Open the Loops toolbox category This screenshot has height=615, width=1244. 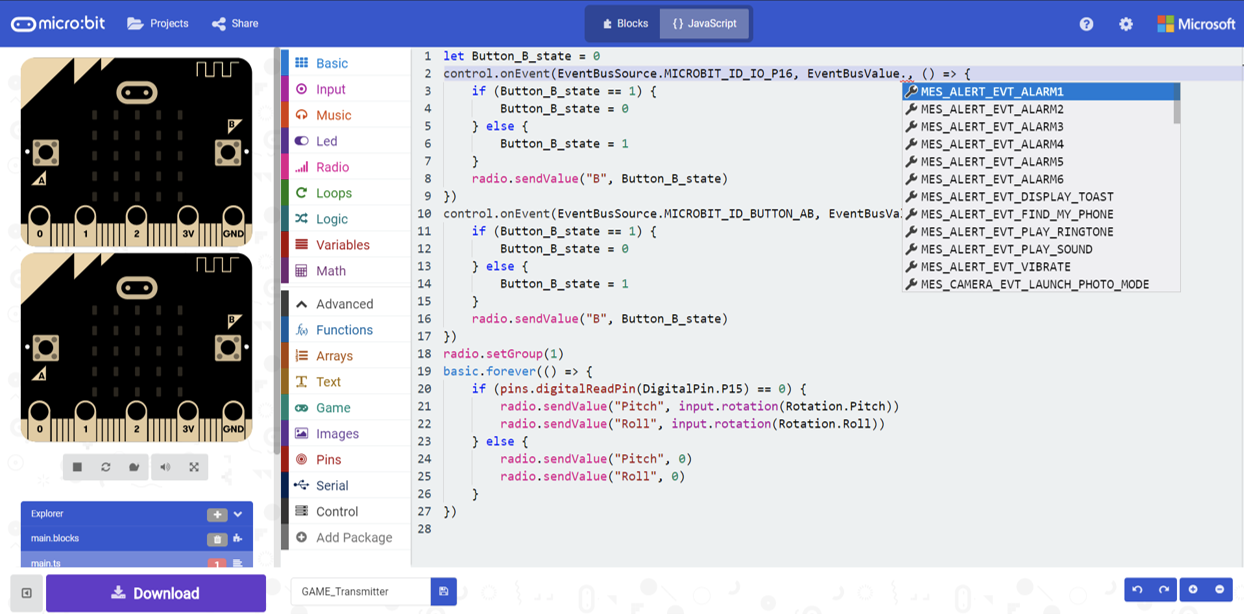coord(346,193)
